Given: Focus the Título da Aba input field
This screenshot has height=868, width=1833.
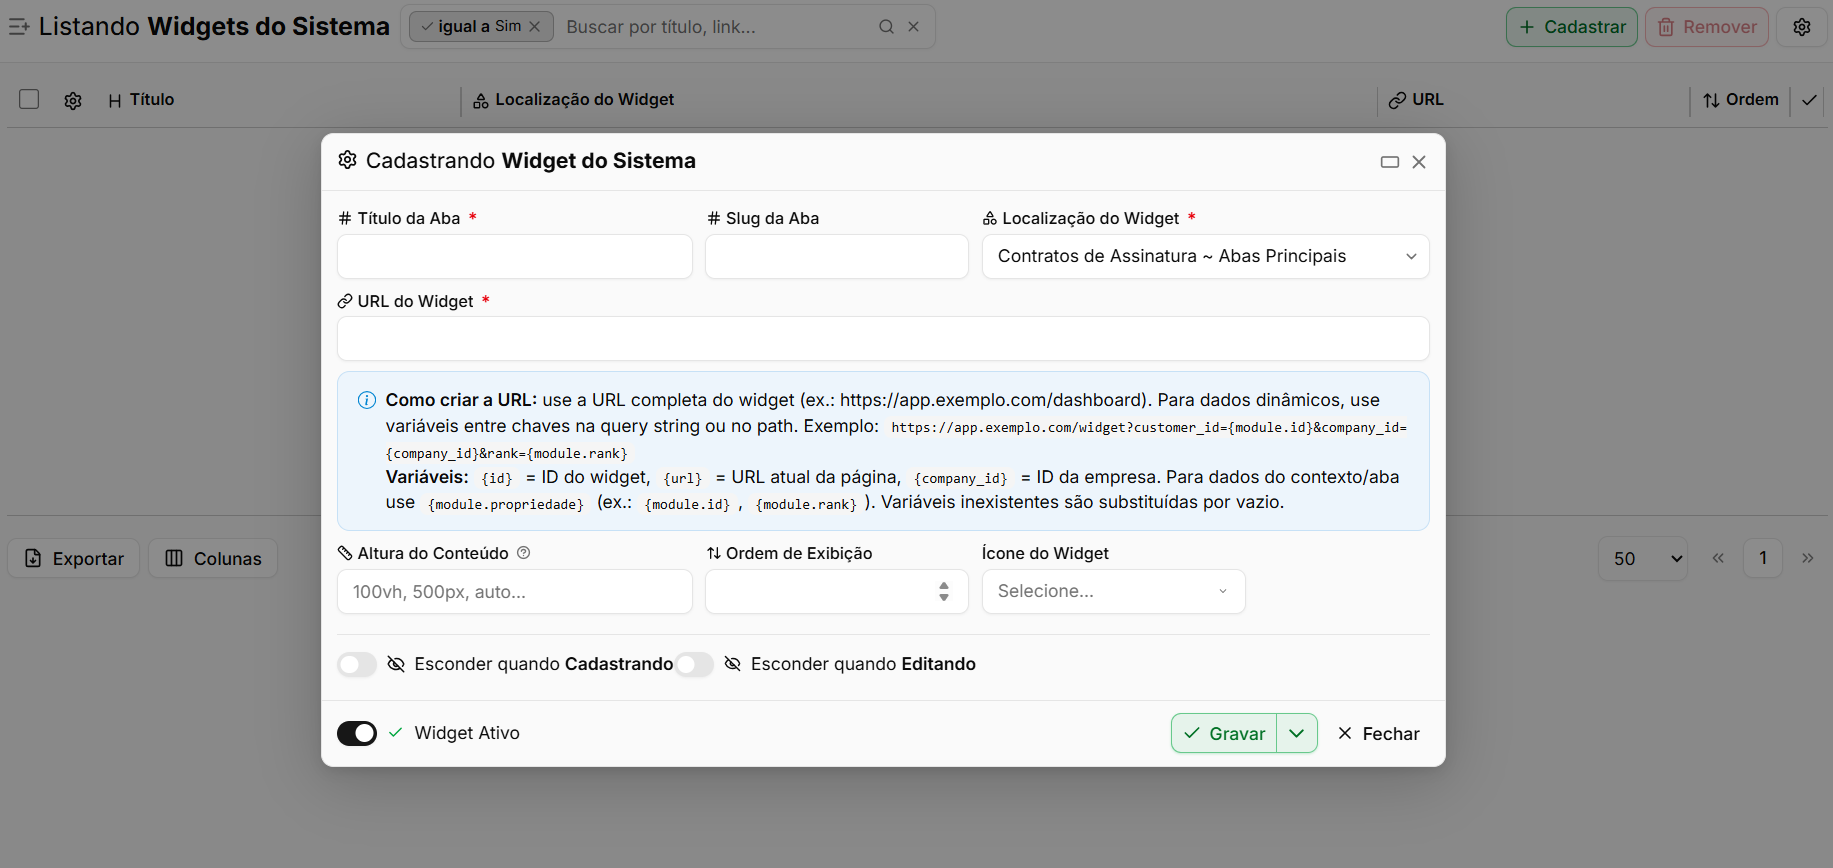Looking at the screenshot, I should tap(515, 256).
